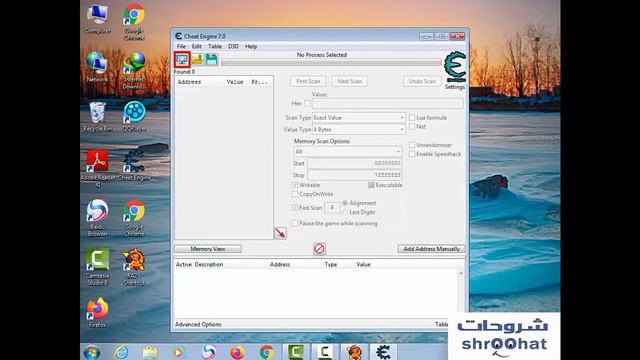Select the Alignment radio button
Screen dimensions: 640x360
pos(345,203)
